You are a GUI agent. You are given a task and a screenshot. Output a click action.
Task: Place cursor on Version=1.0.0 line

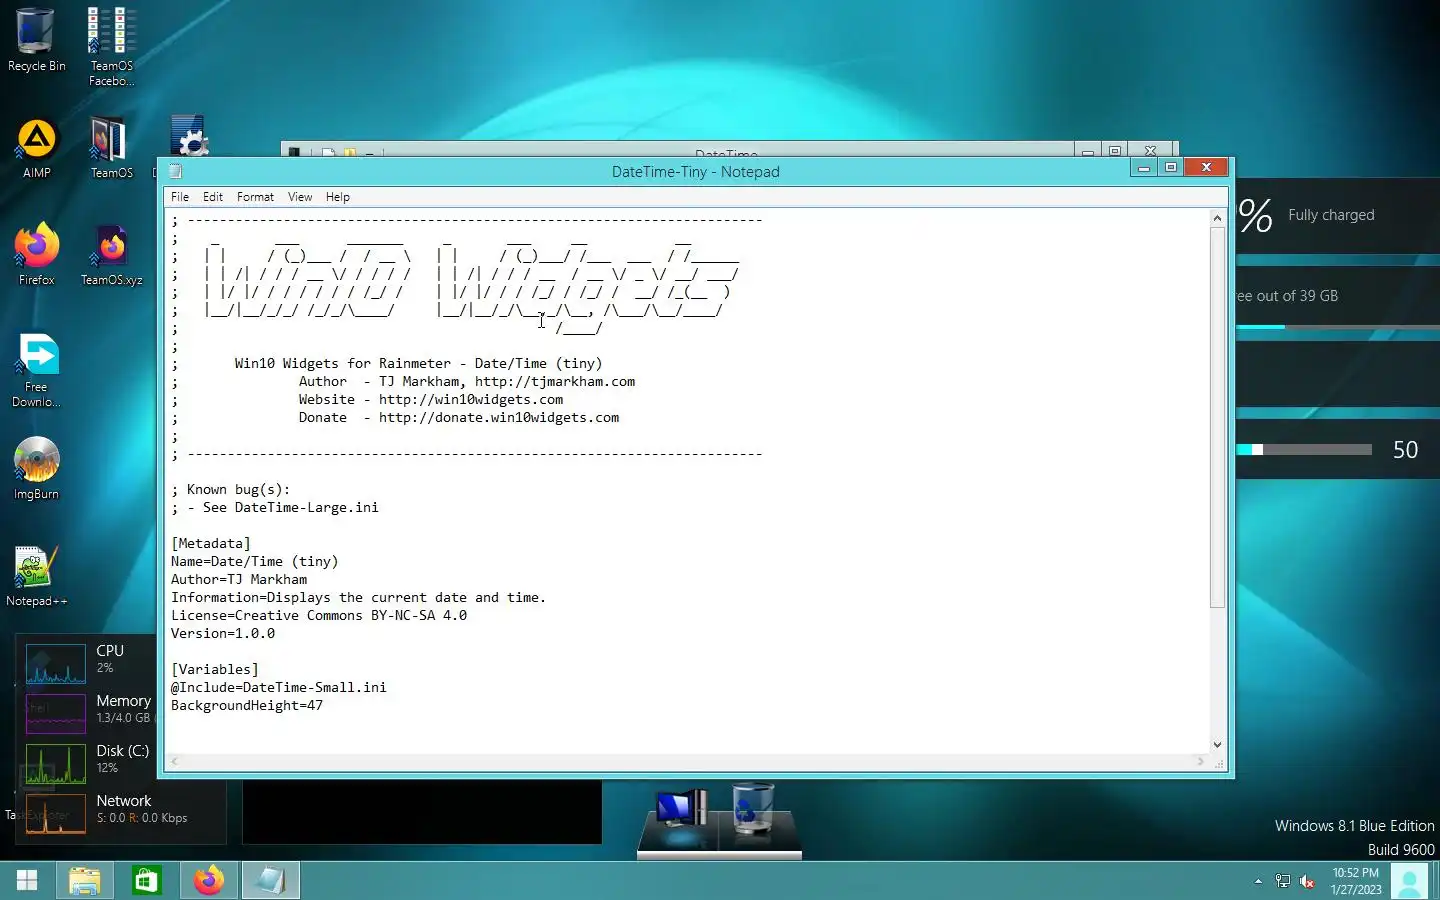(x=222, y=633)
